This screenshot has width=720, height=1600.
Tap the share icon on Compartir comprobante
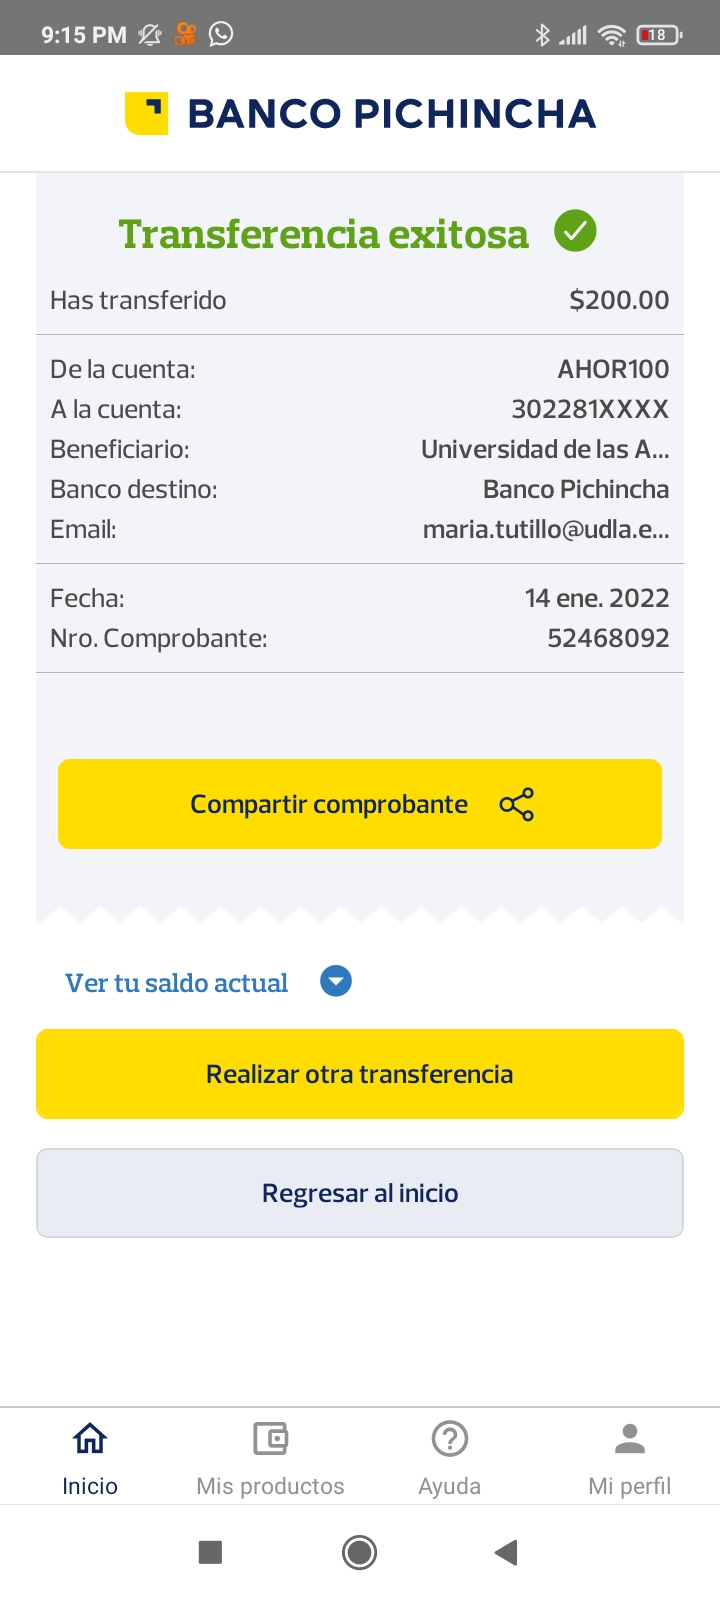click(x=516, y=804)
